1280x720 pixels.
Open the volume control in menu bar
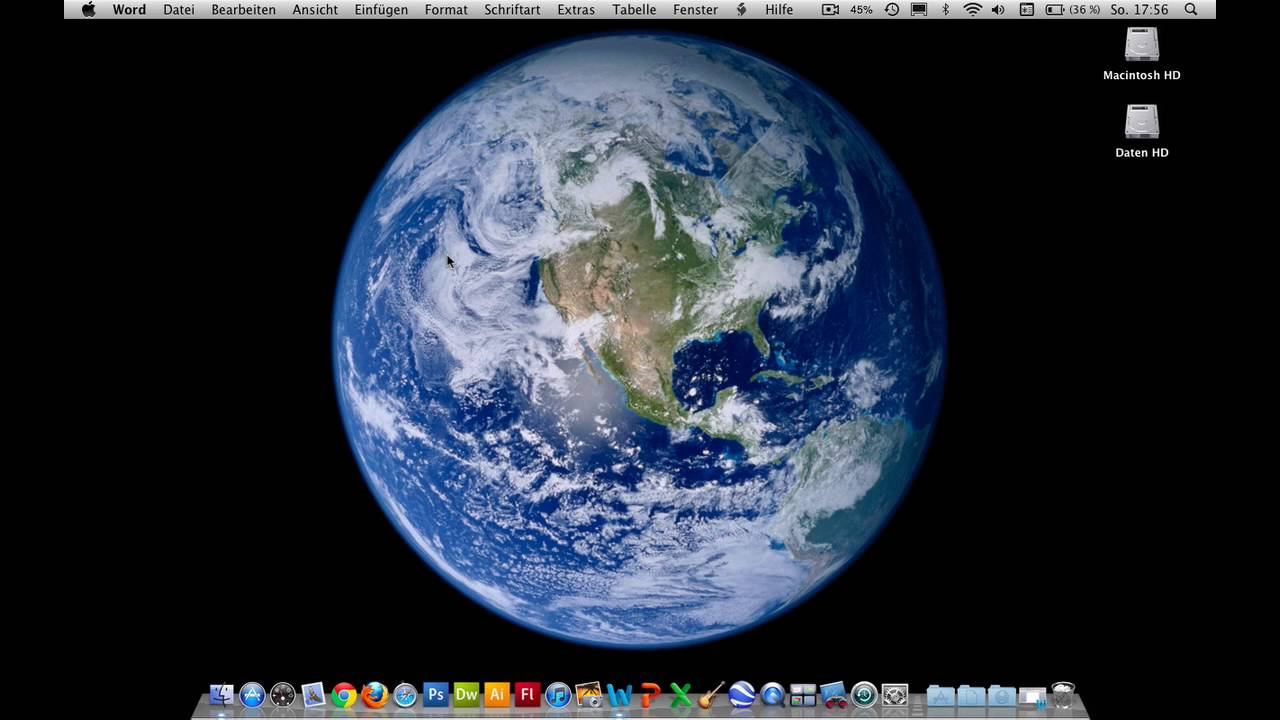coord(998,9)
